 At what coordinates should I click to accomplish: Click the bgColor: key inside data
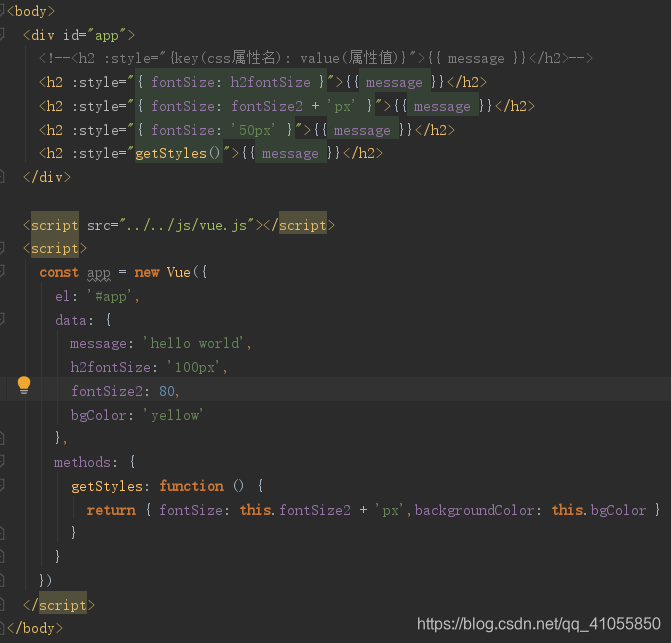(x=102, y=415)
